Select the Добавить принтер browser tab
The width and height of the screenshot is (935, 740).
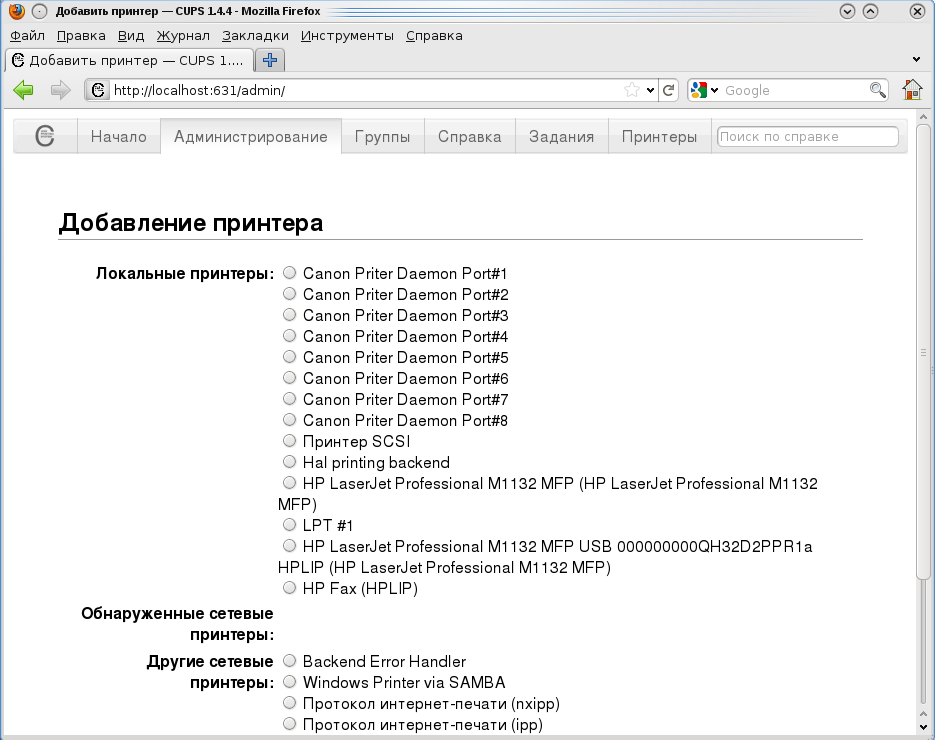pos(129,60)
